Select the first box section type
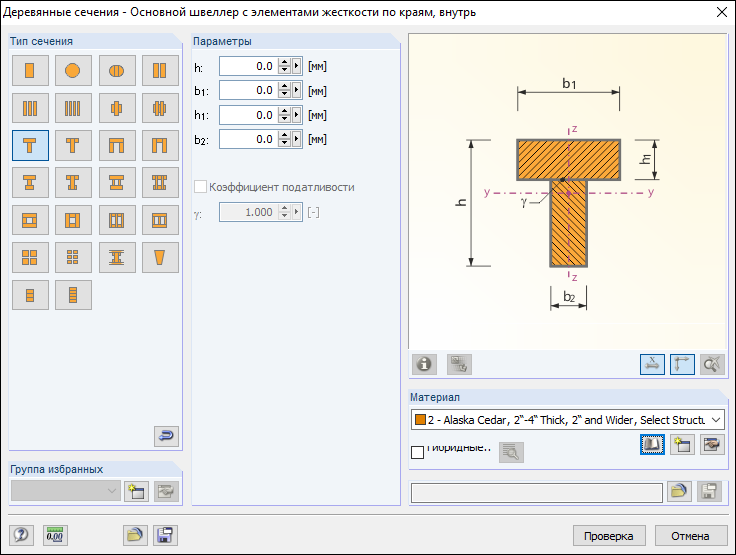 (30, 220)
